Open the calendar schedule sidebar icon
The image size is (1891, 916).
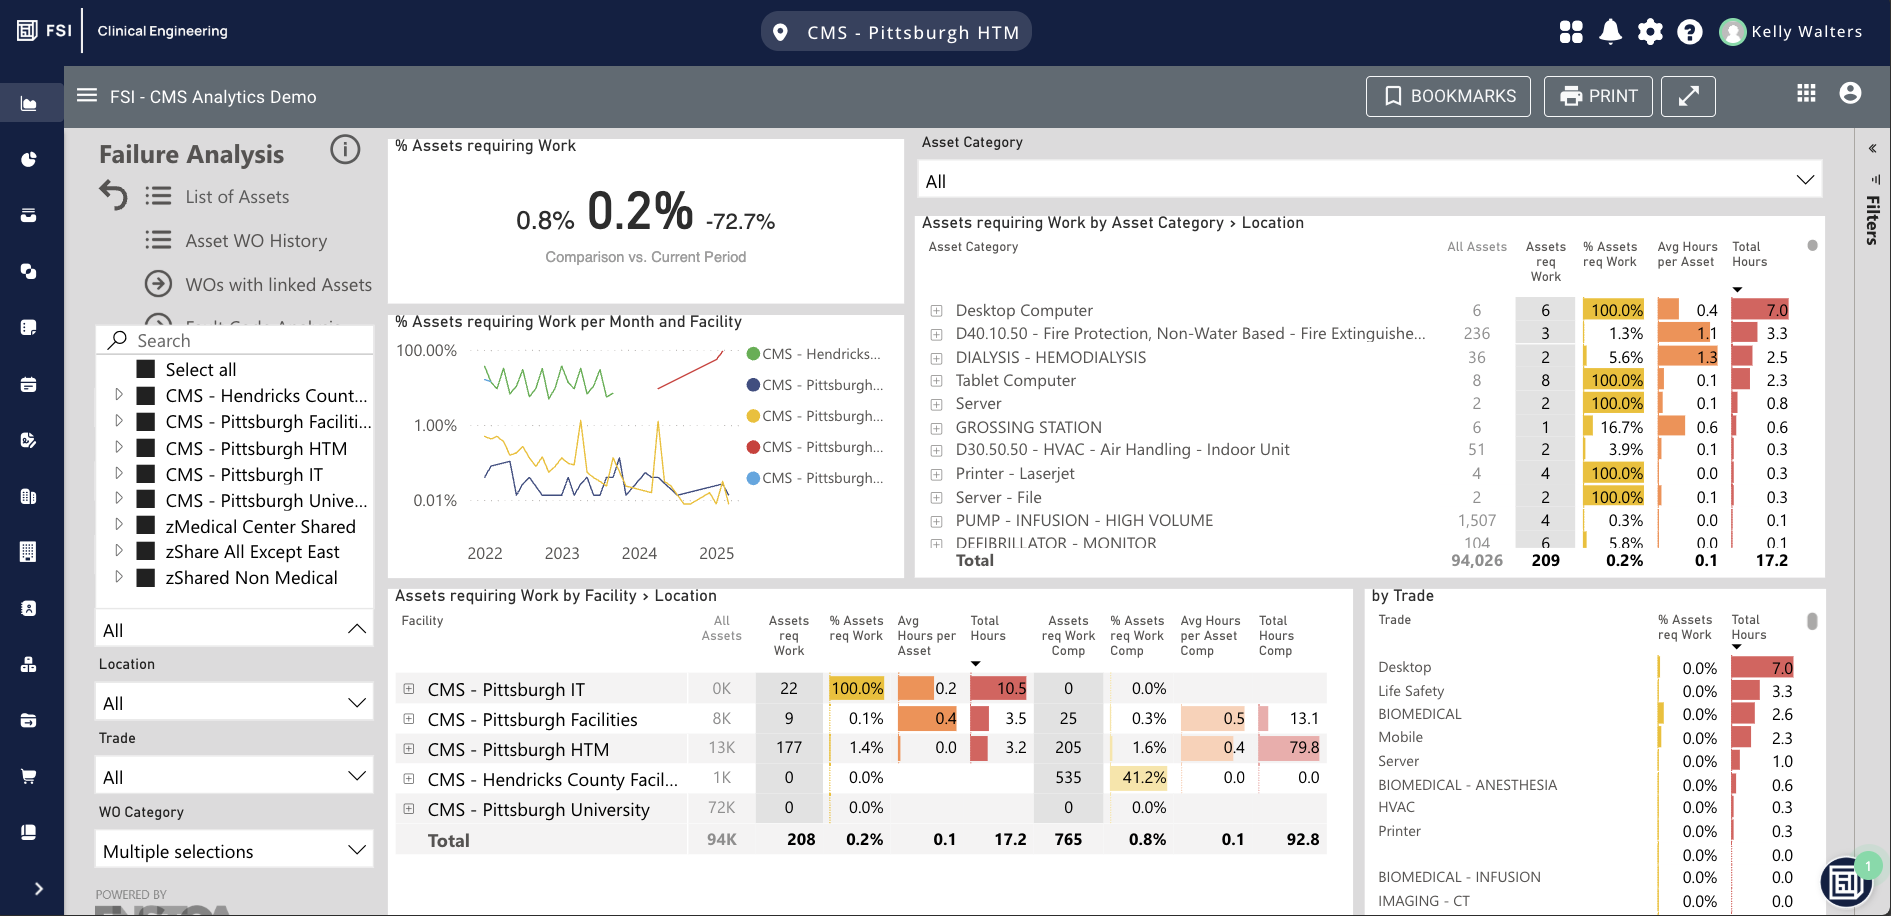[29, 384]
